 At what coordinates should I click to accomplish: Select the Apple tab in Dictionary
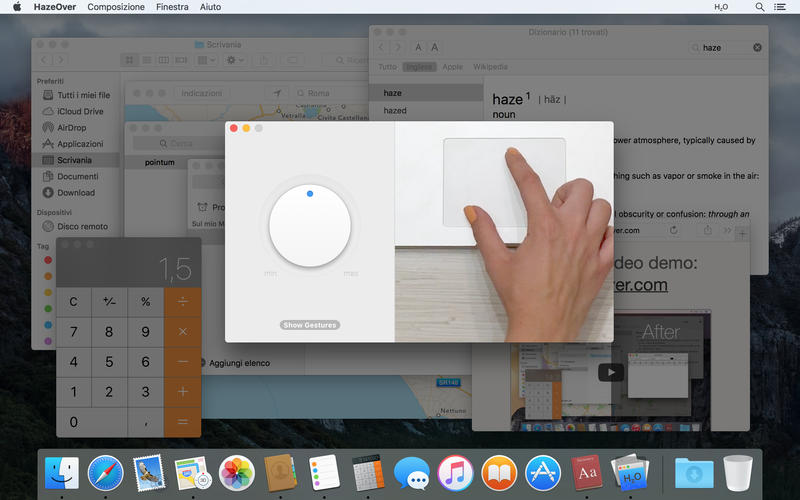click(453, 67)
